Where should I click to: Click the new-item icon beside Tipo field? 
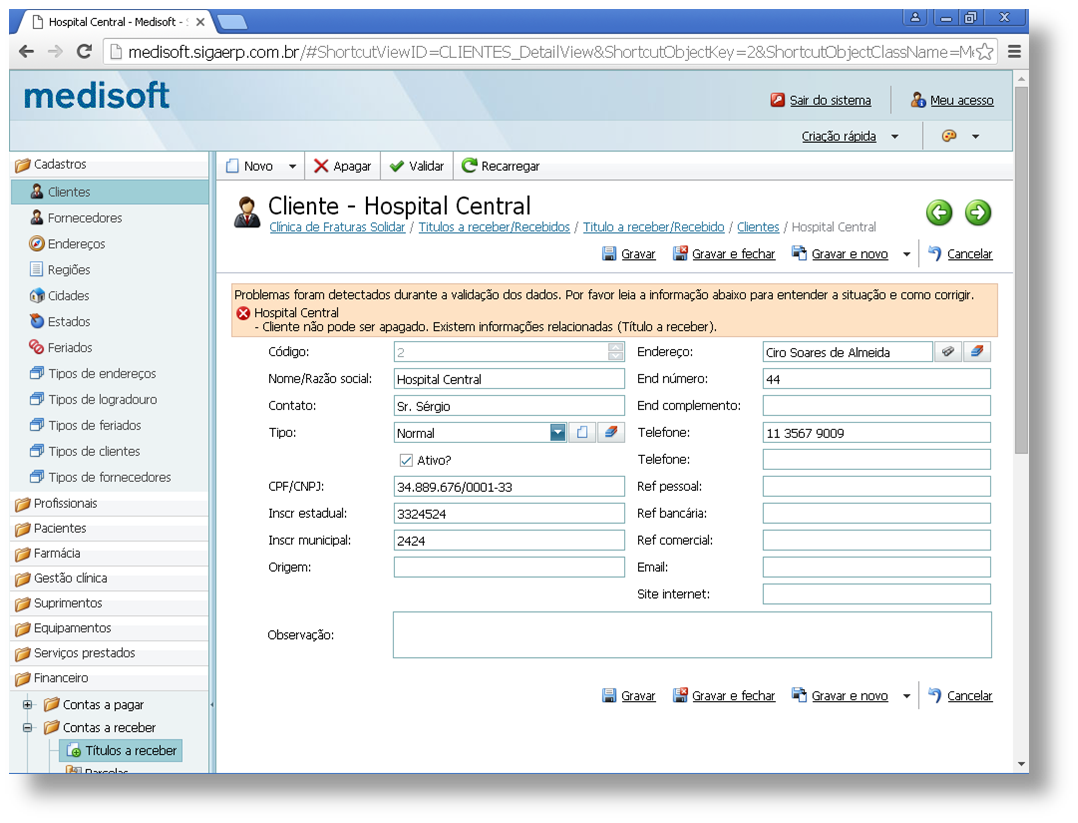tap(582, 432)
